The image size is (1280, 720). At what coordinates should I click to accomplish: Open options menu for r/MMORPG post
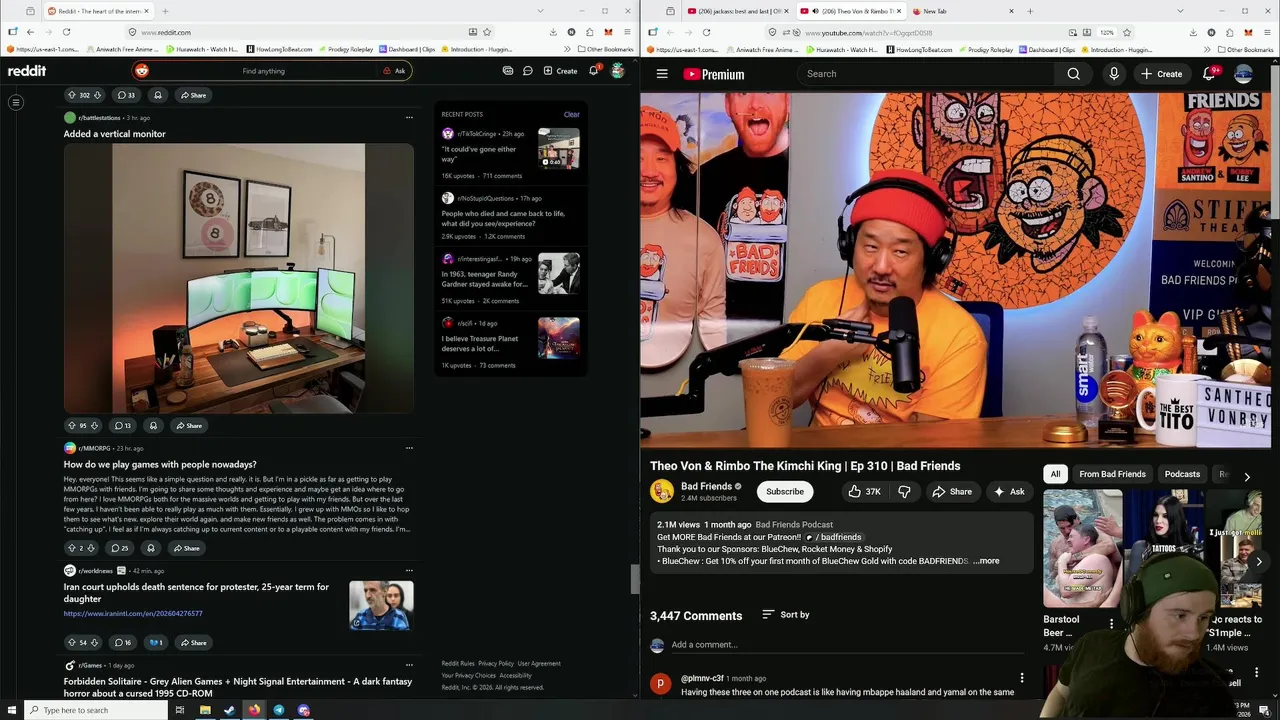[409, 448]
